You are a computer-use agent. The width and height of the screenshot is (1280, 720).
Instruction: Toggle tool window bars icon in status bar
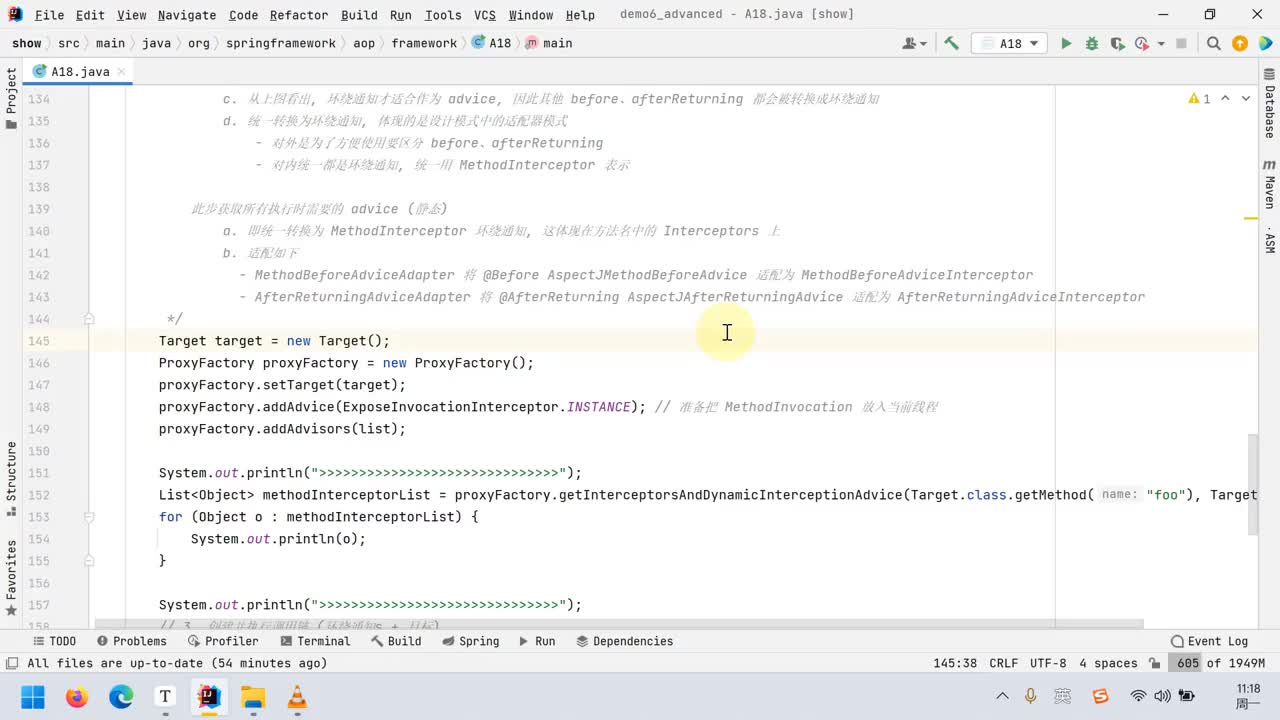coord(11,663)
